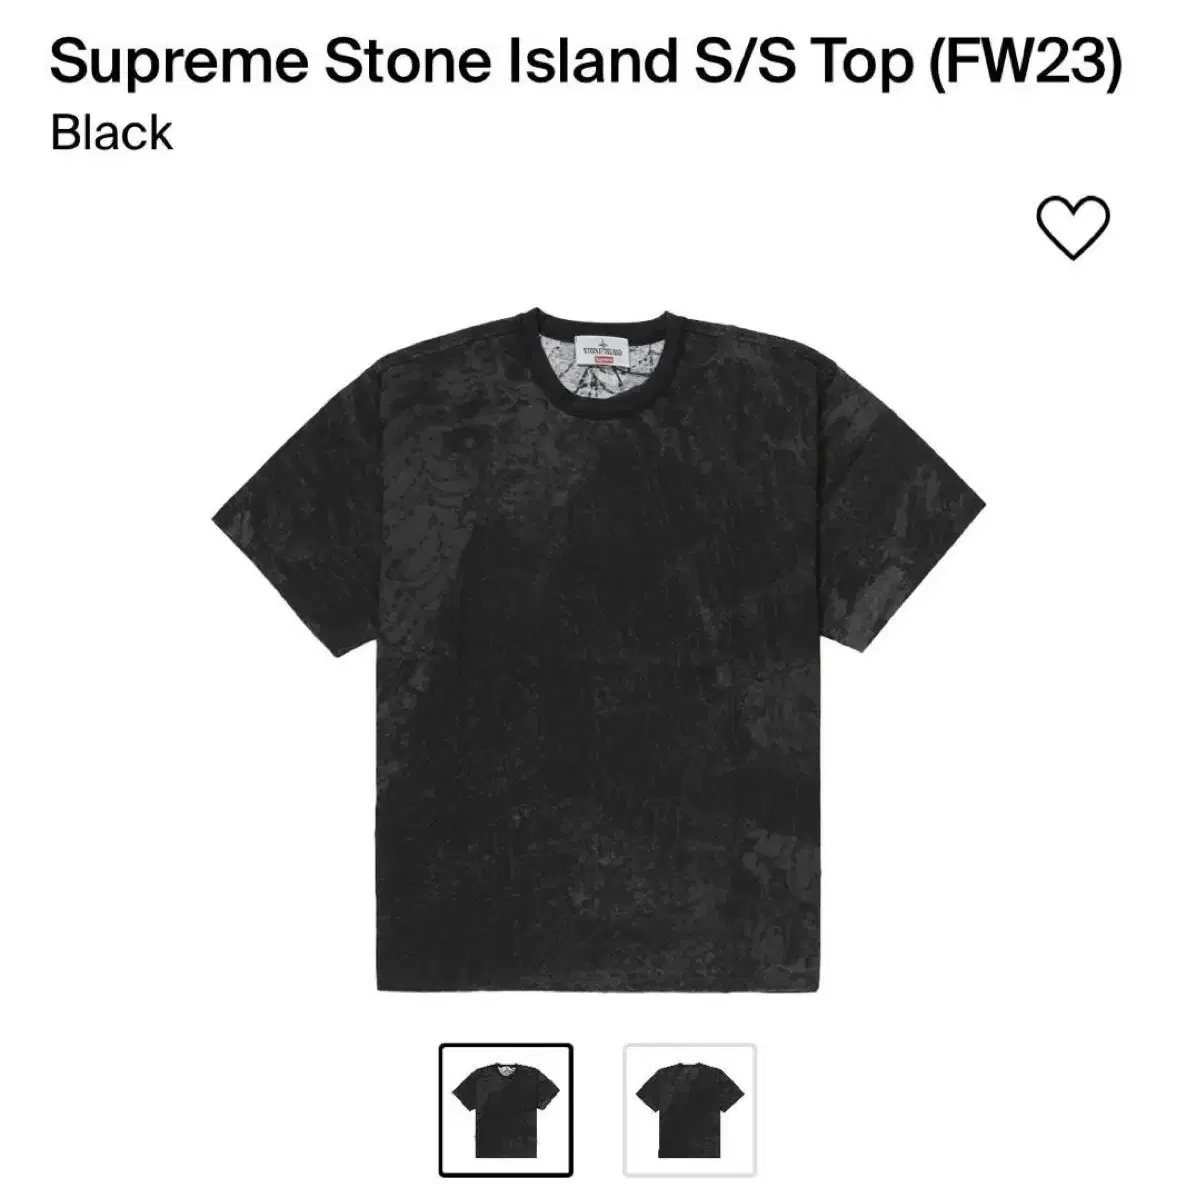Click the white Stone Island neck label
Image resolution: width=1196 pixels, height=1196 pixels.
coord(601,352)
